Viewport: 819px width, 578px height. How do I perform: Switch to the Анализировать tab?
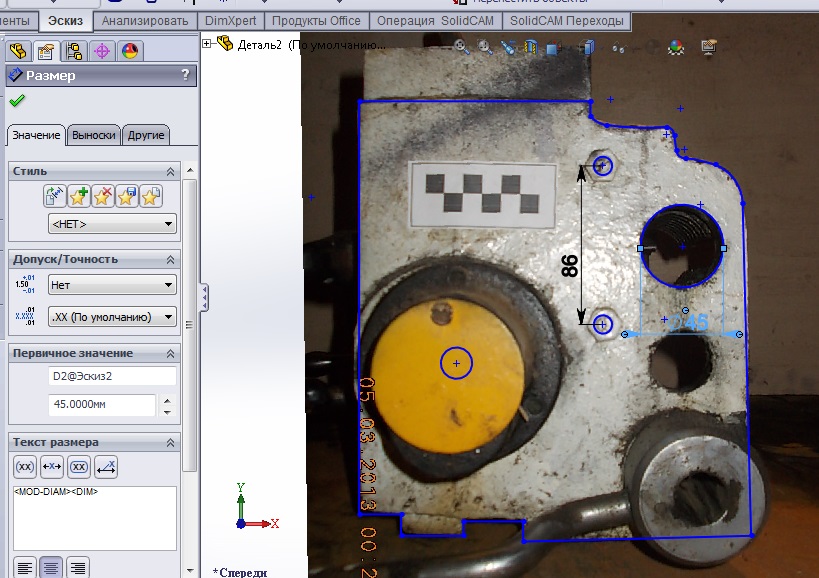(145, 21)
